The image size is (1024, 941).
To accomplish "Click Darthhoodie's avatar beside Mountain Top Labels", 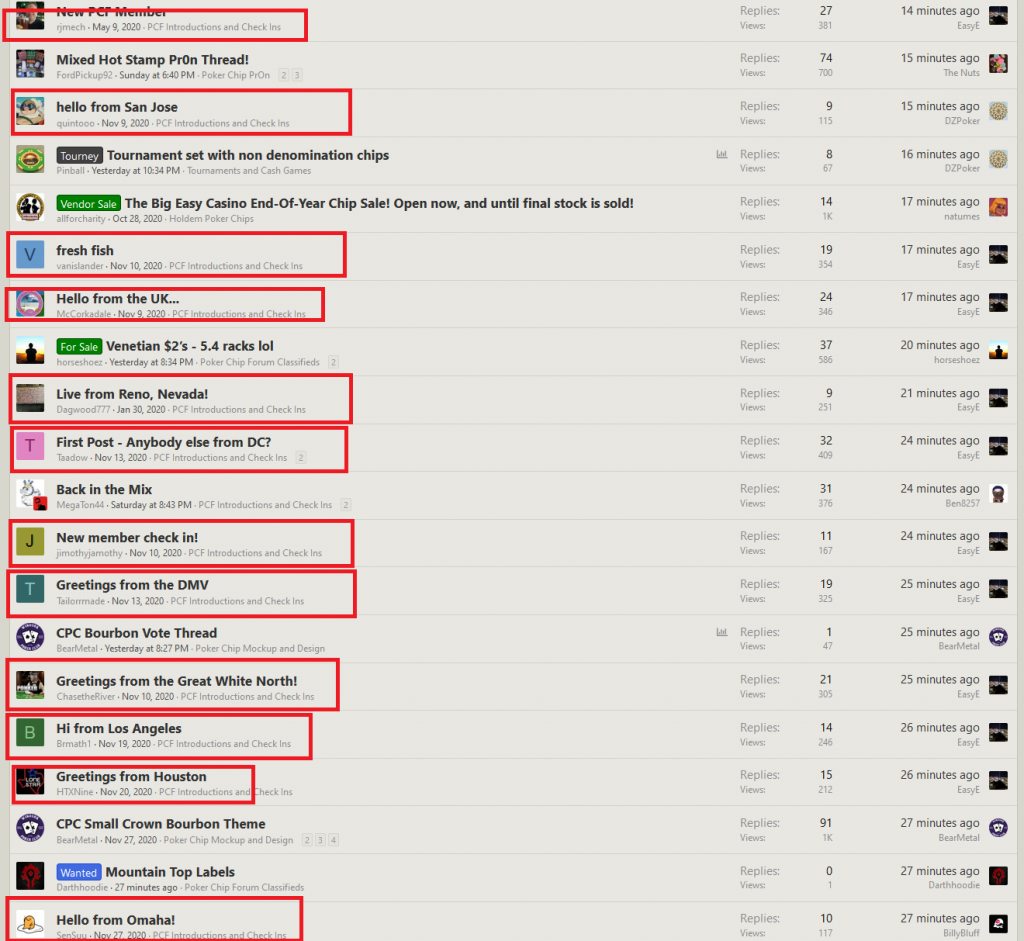I will [30, 877].
